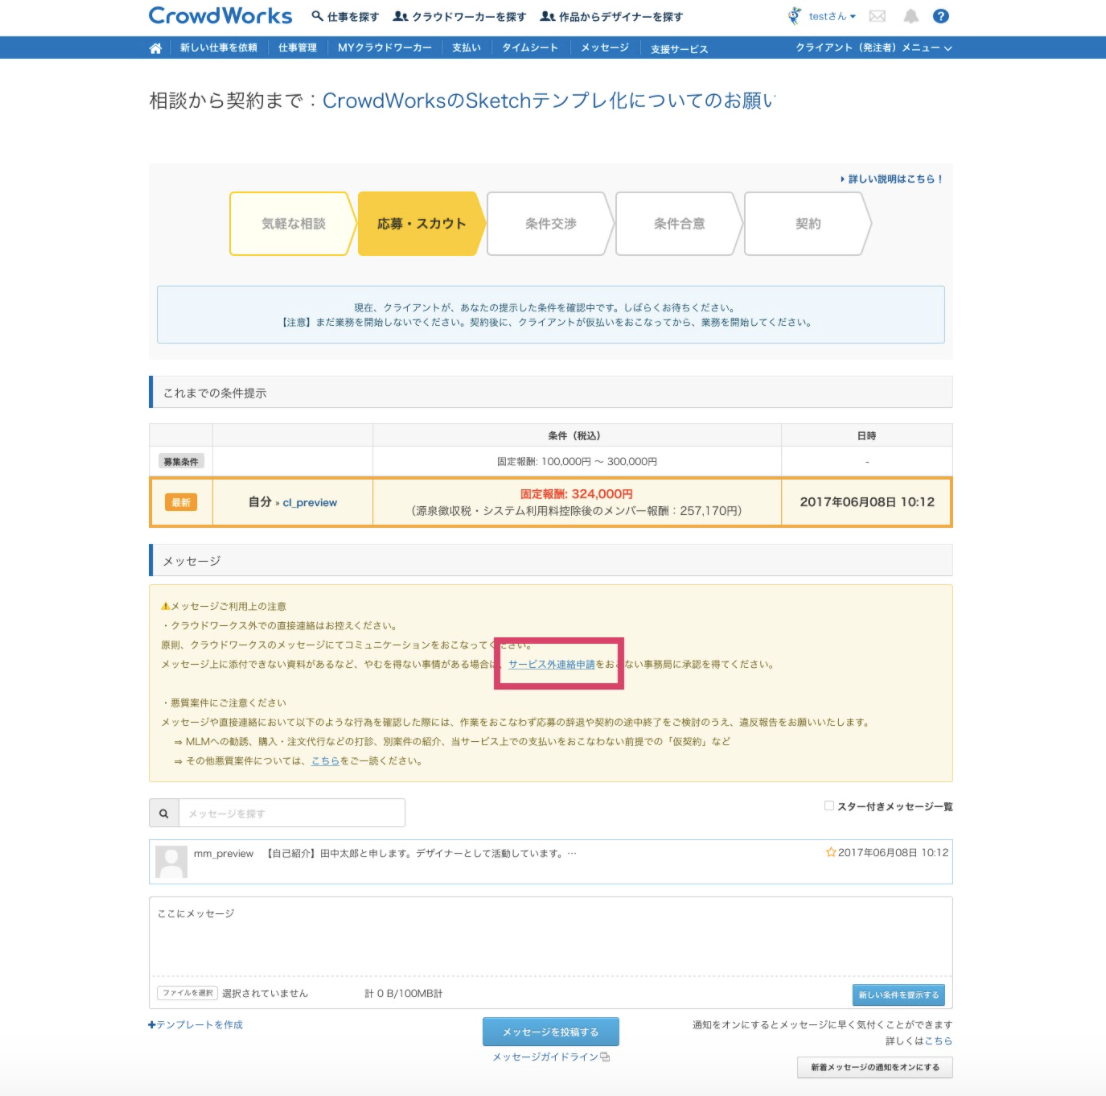Image resolution: width=1106 pixels, height=1096 pixels.
Task: Open the mail envelope icon in header
Action: [877, 16]
